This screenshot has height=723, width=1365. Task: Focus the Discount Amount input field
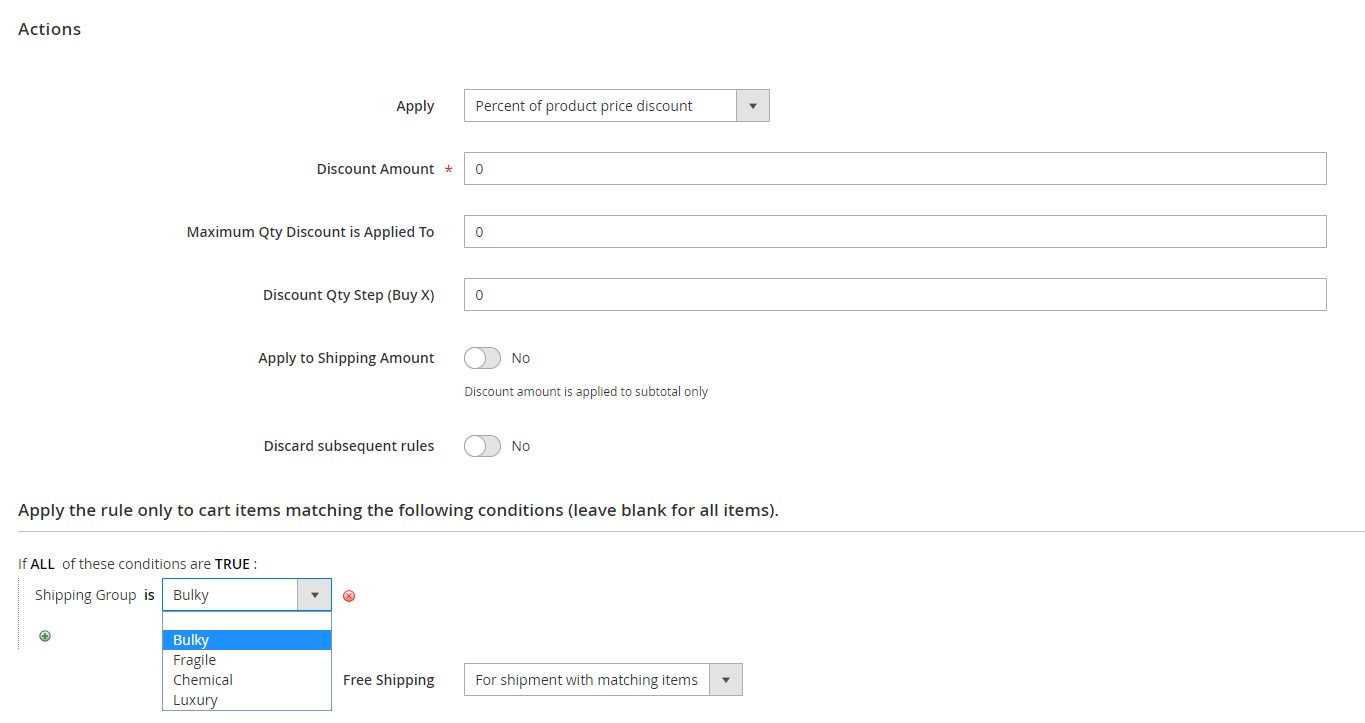pos(894,169)
